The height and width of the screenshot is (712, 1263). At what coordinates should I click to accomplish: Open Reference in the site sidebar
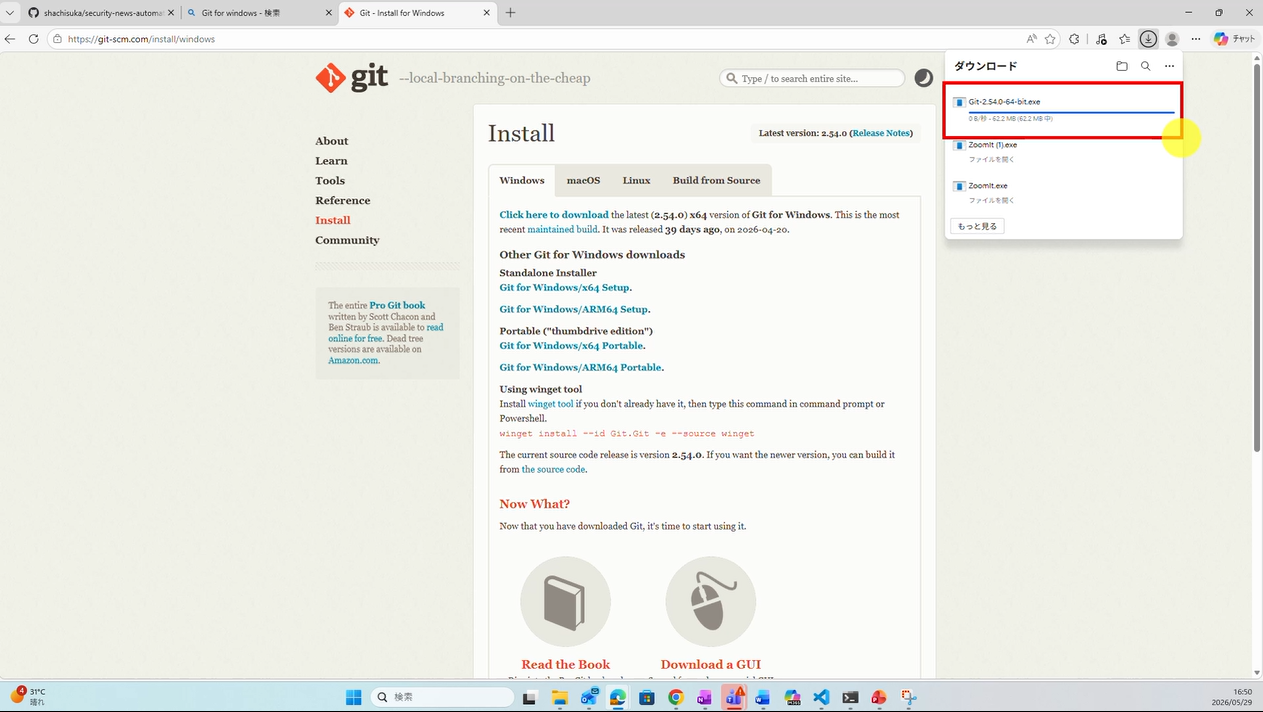(x=343, y=201)
